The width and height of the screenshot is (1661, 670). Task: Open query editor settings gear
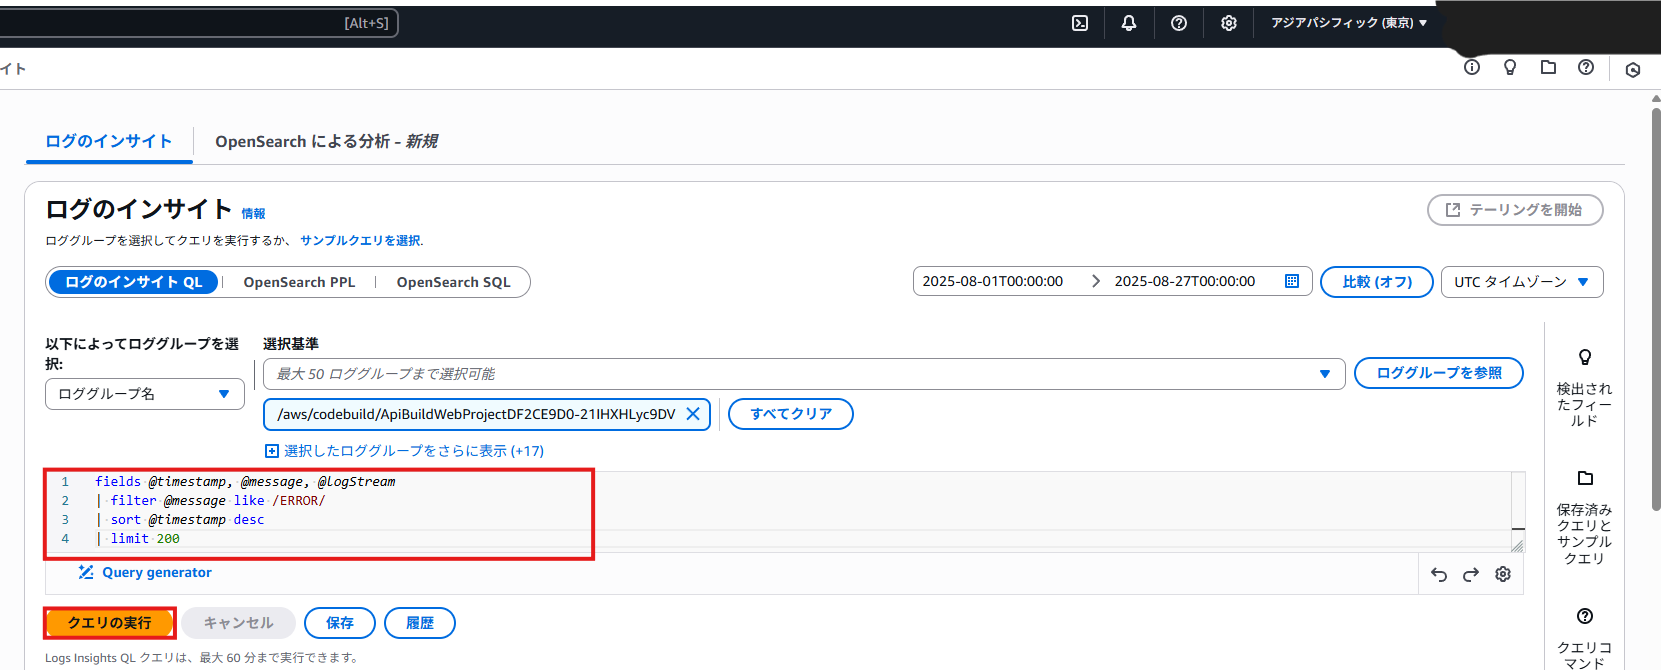(x=1503, y=574)
